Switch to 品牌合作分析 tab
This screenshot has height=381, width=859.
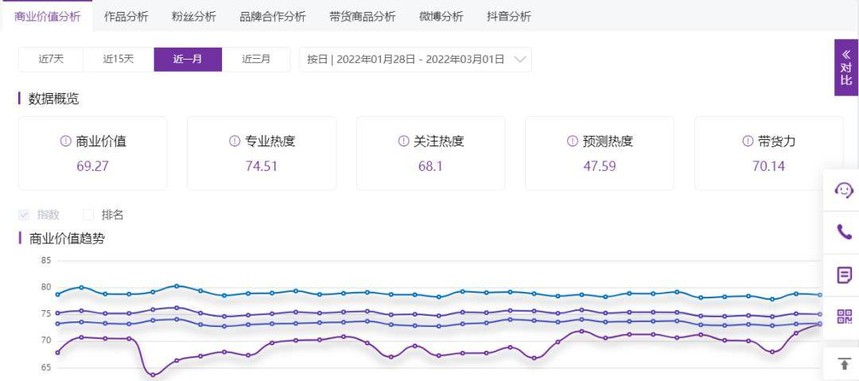(x=272, y=16)
